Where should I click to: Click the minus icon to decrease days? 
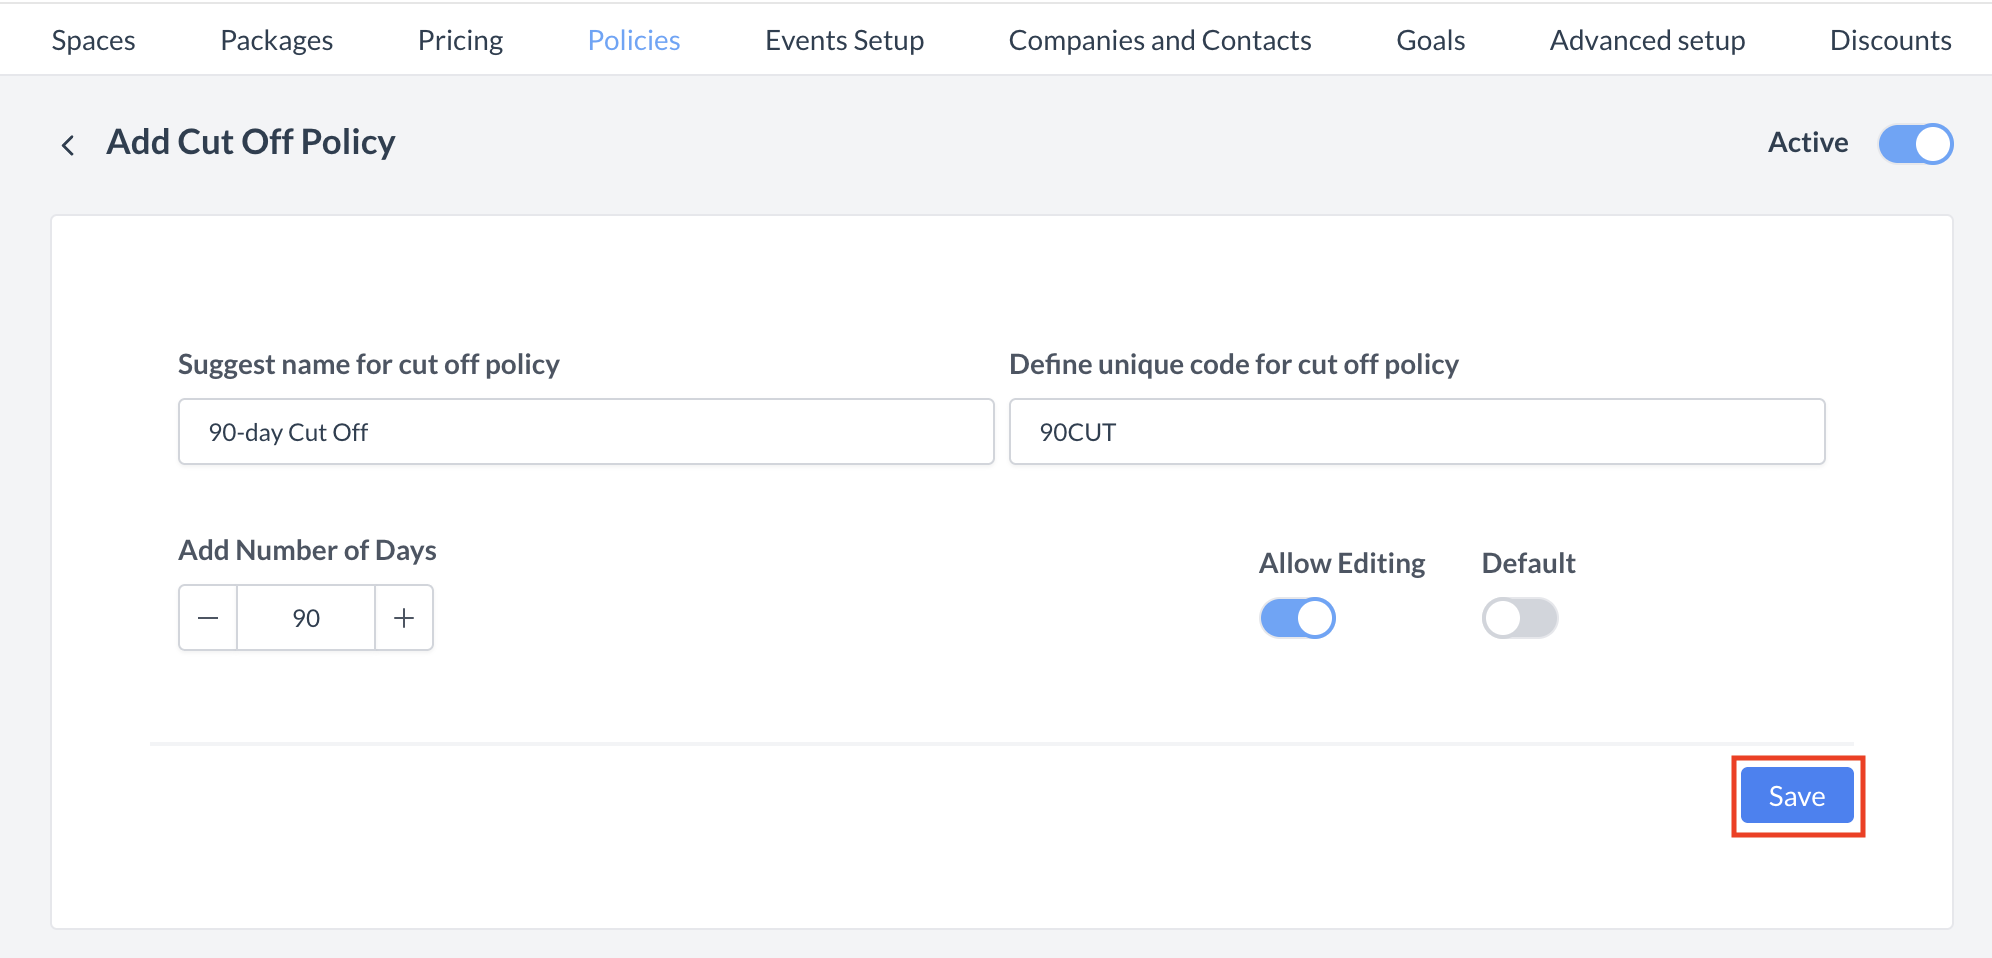208,617
